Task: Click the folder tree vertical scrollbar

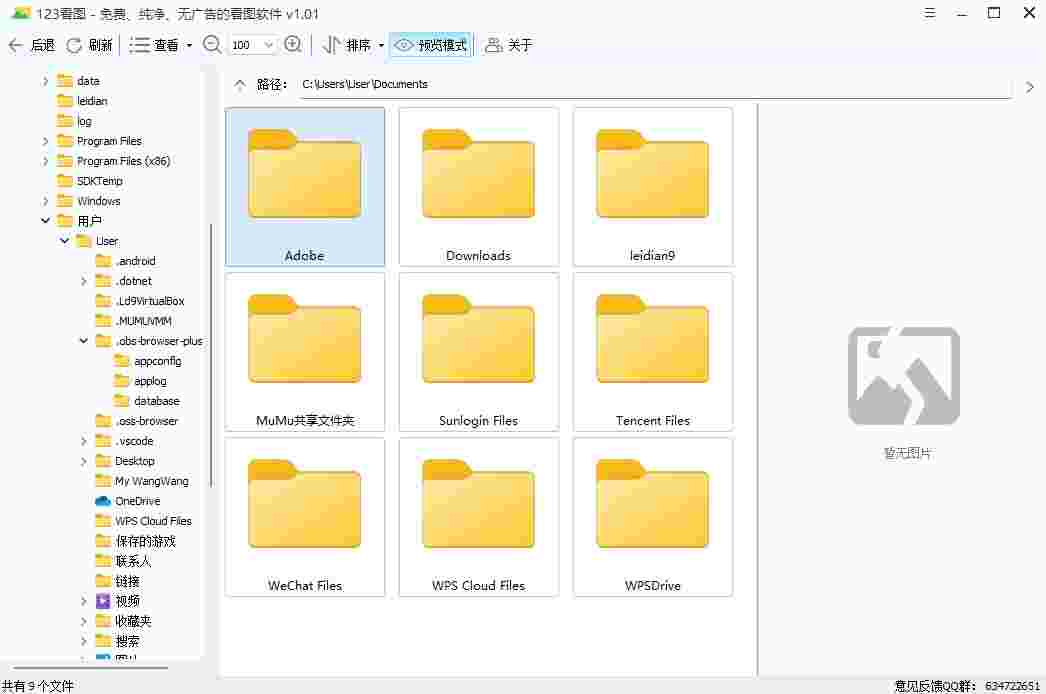Action: point(211,350)
